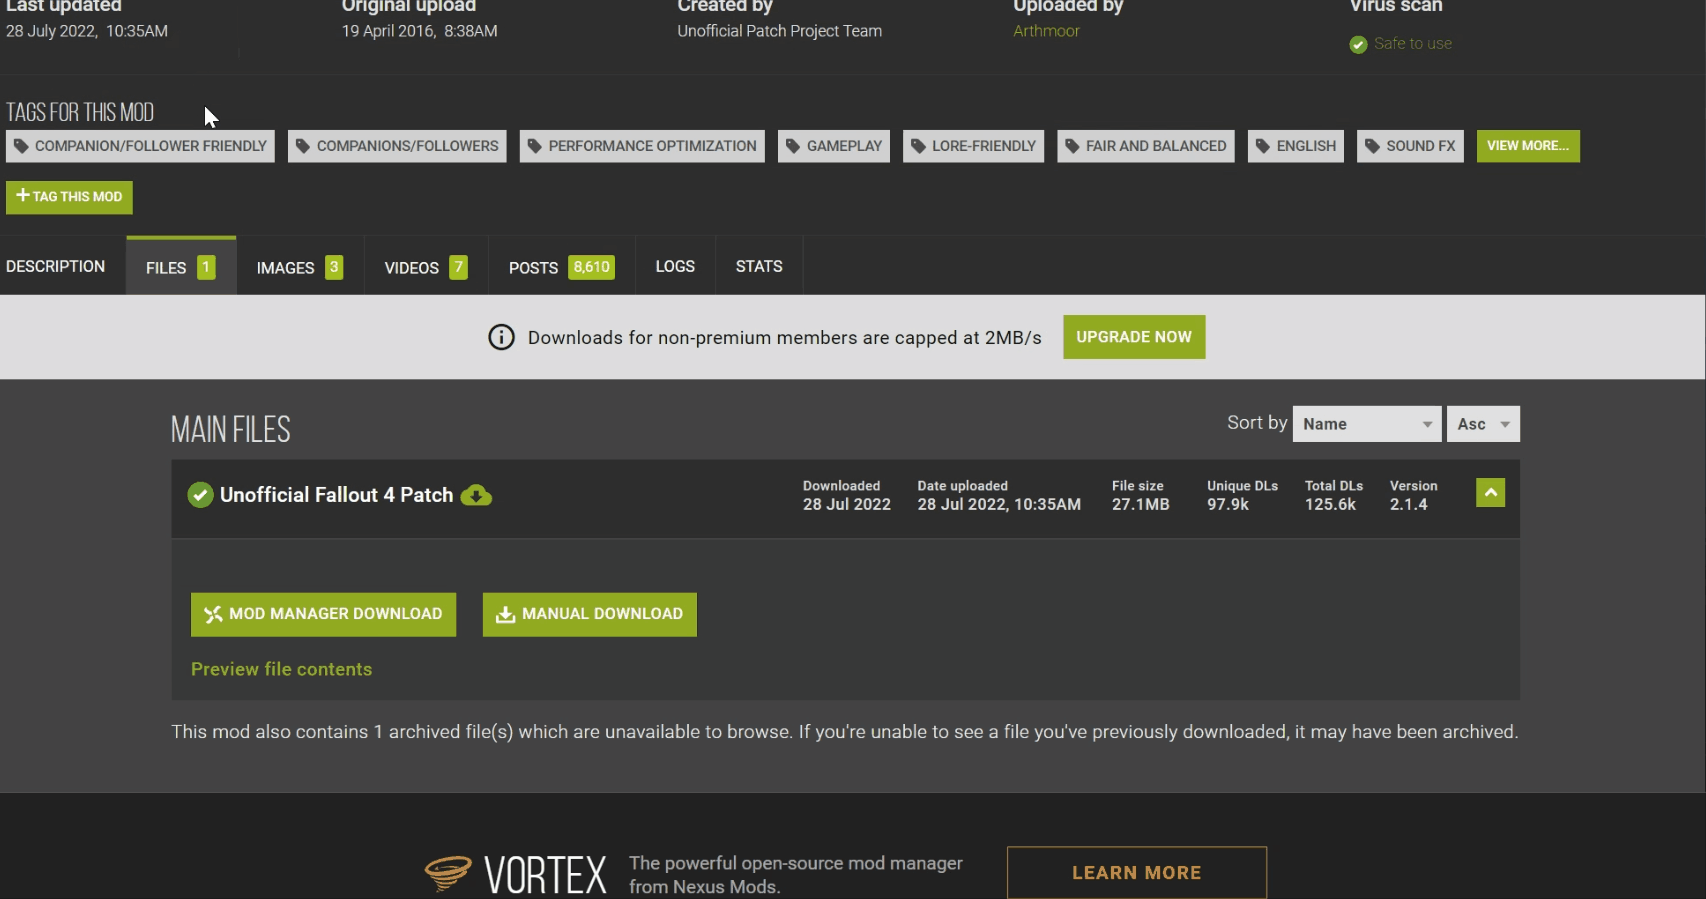The height and width of the screenshot is (899, 1706).
Task: Click Unofficial Patch Project Team creator text
Action: 780,31
